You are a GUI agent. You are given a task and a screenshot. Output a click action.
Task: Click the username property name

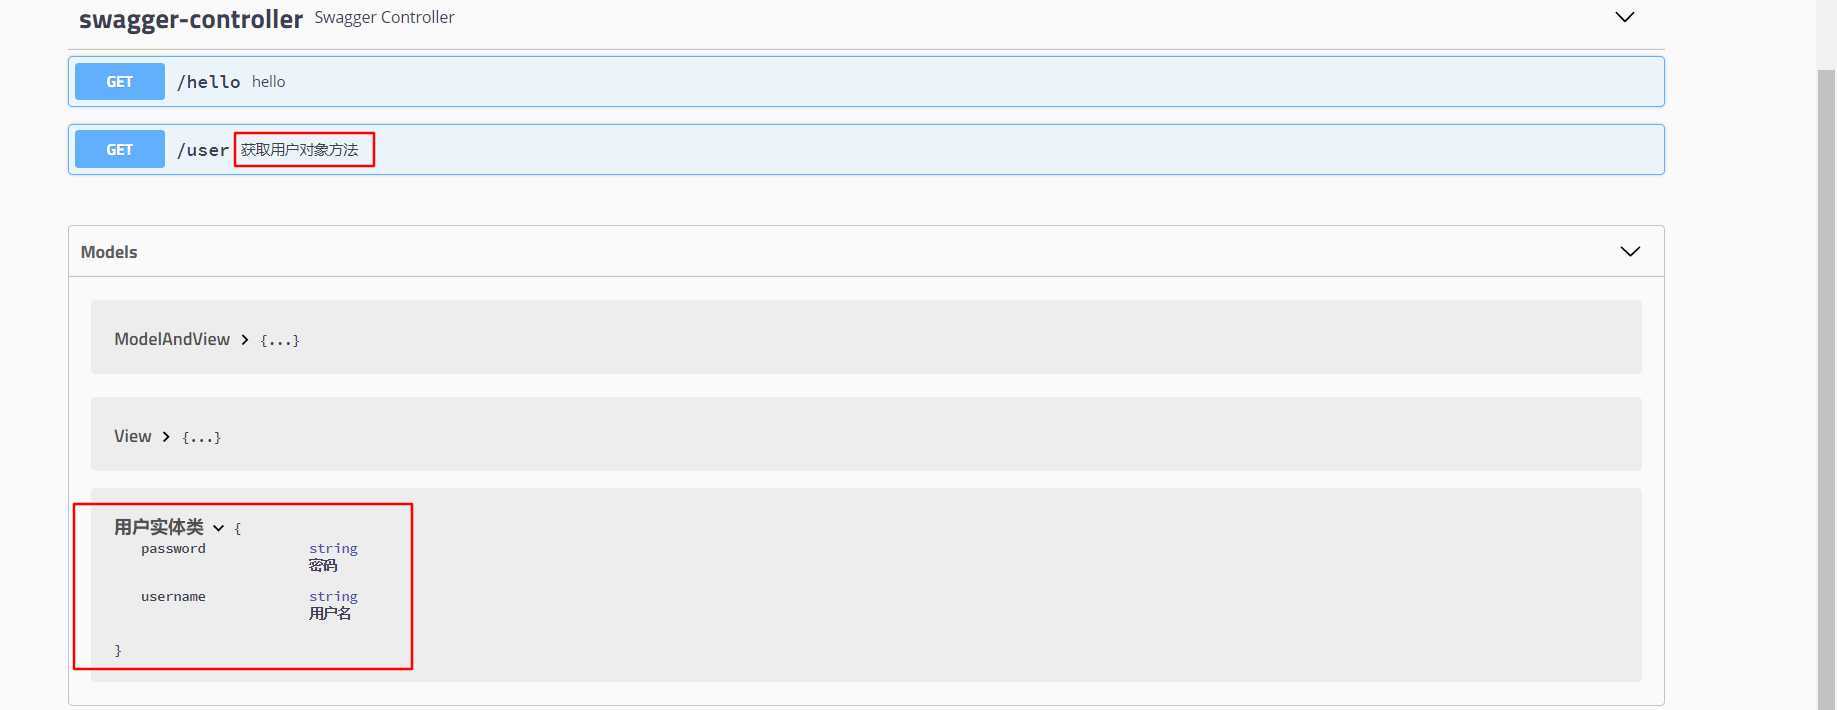[x=173, y=597]
